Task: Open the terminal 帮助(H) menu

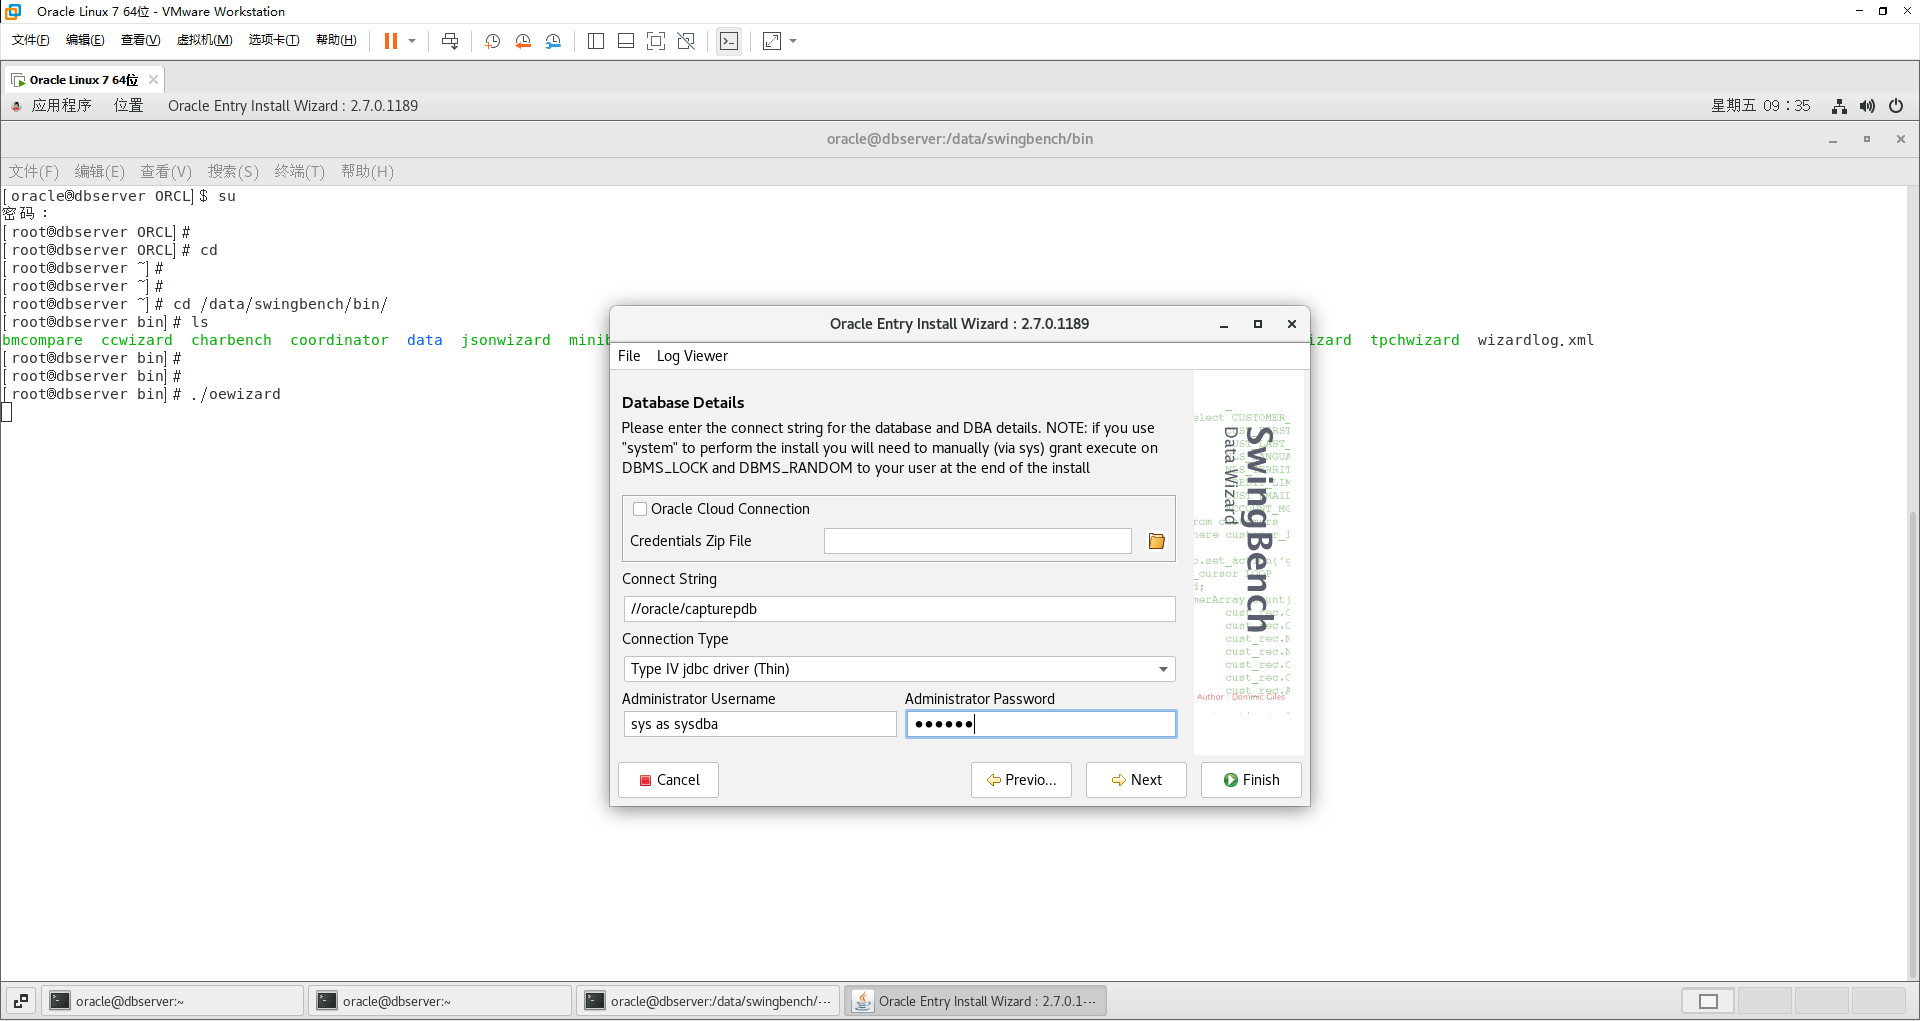Action: click(x=367, y=172)
